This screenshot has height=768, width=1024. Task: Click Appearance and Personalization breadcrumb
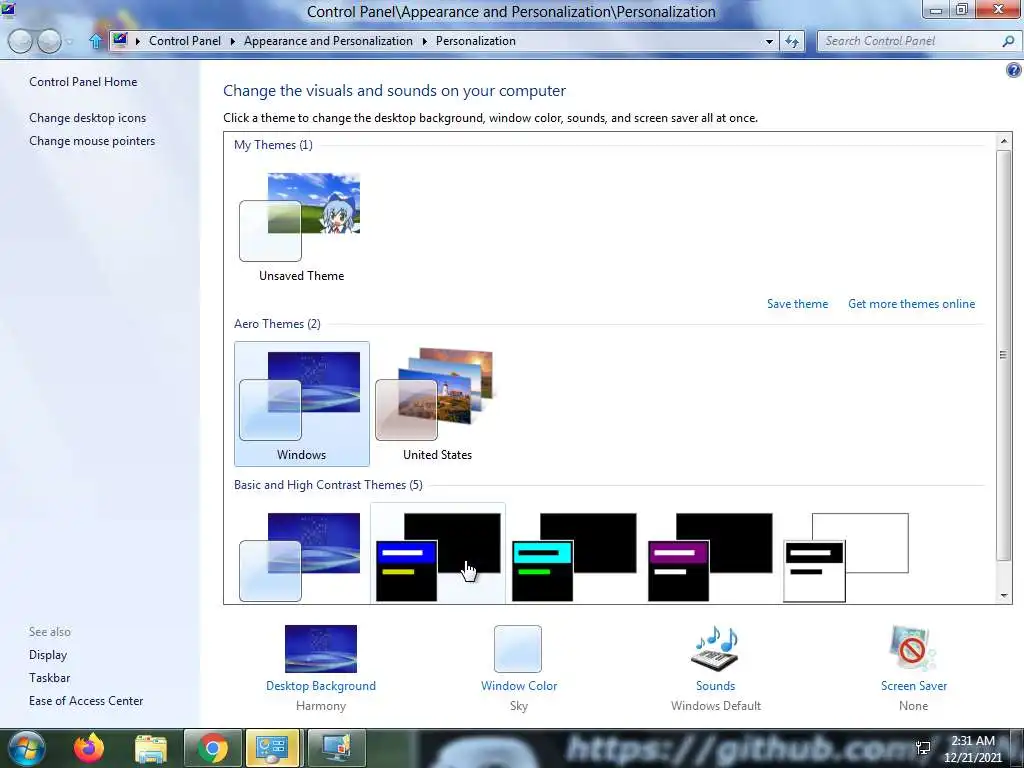[x=328, y=40]
